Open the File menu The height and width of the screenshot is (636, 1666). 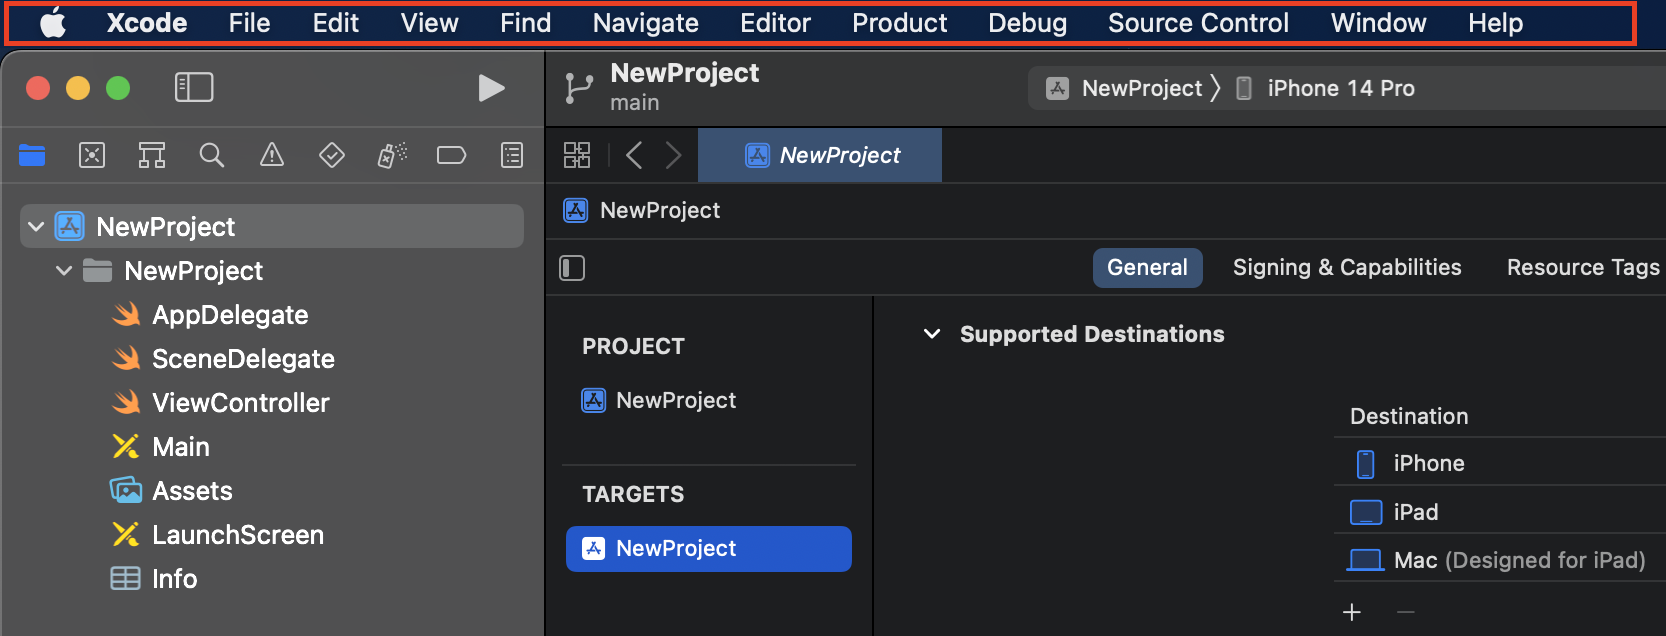tap(249, 23)
